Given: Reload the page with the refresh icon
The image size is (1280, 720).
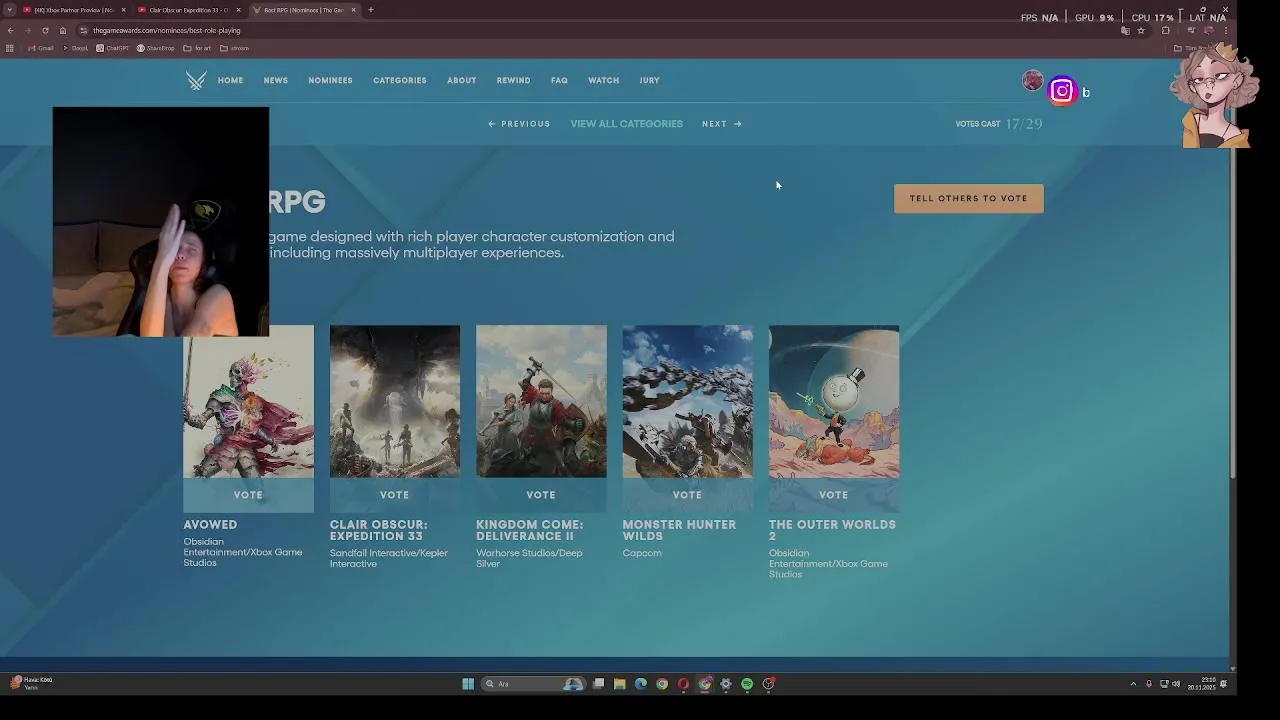Looking at the screenshot, I should [45, 30].
